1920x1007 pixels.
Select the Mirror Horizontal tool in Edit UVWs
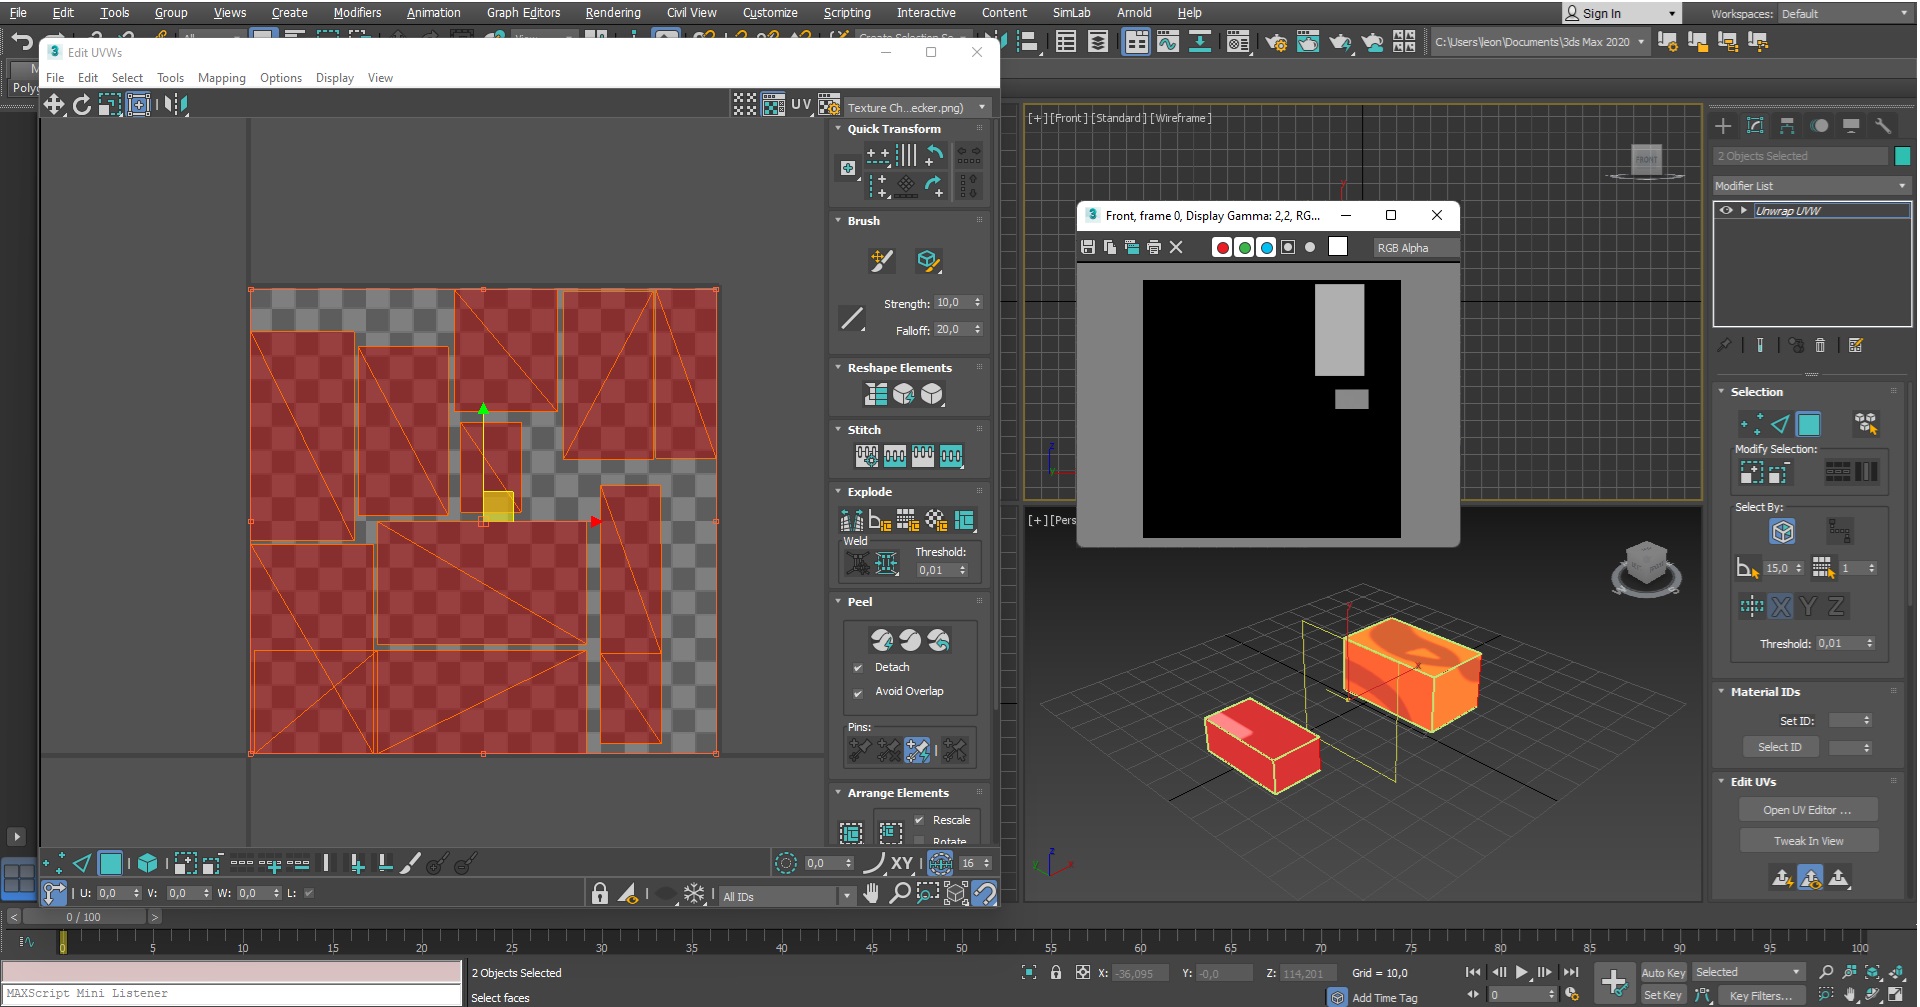pyautogui.click(x=176, y=105)
